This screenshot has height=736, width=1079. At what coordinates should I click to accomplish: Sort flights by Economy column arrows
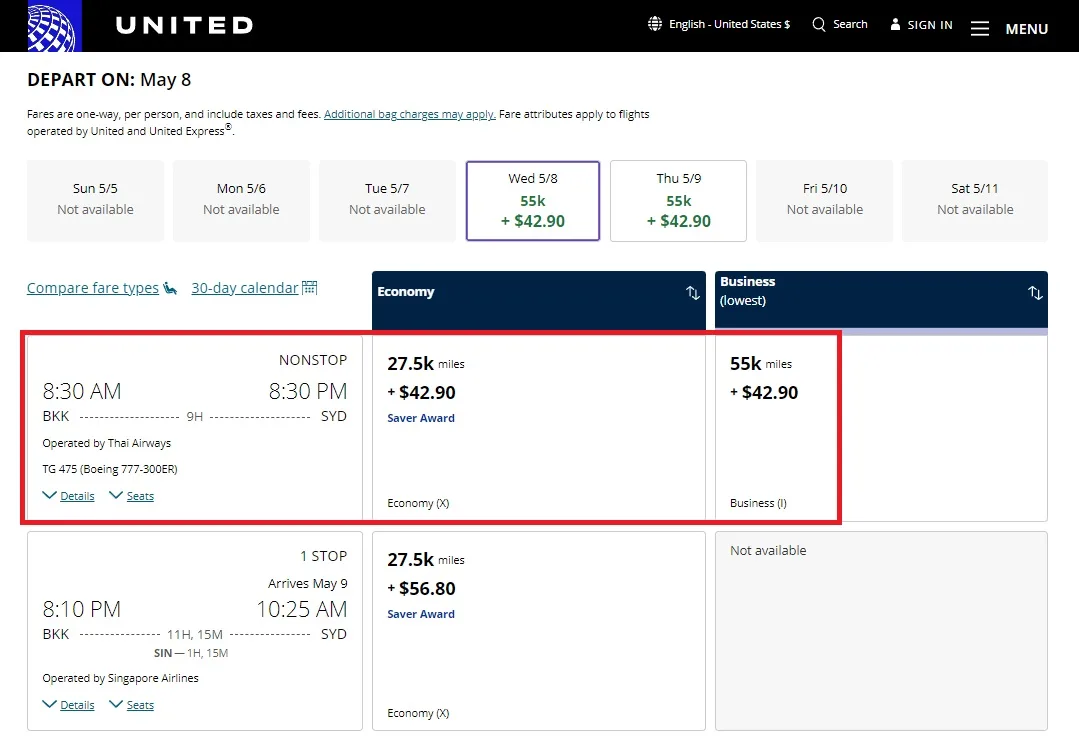[692, 293]
